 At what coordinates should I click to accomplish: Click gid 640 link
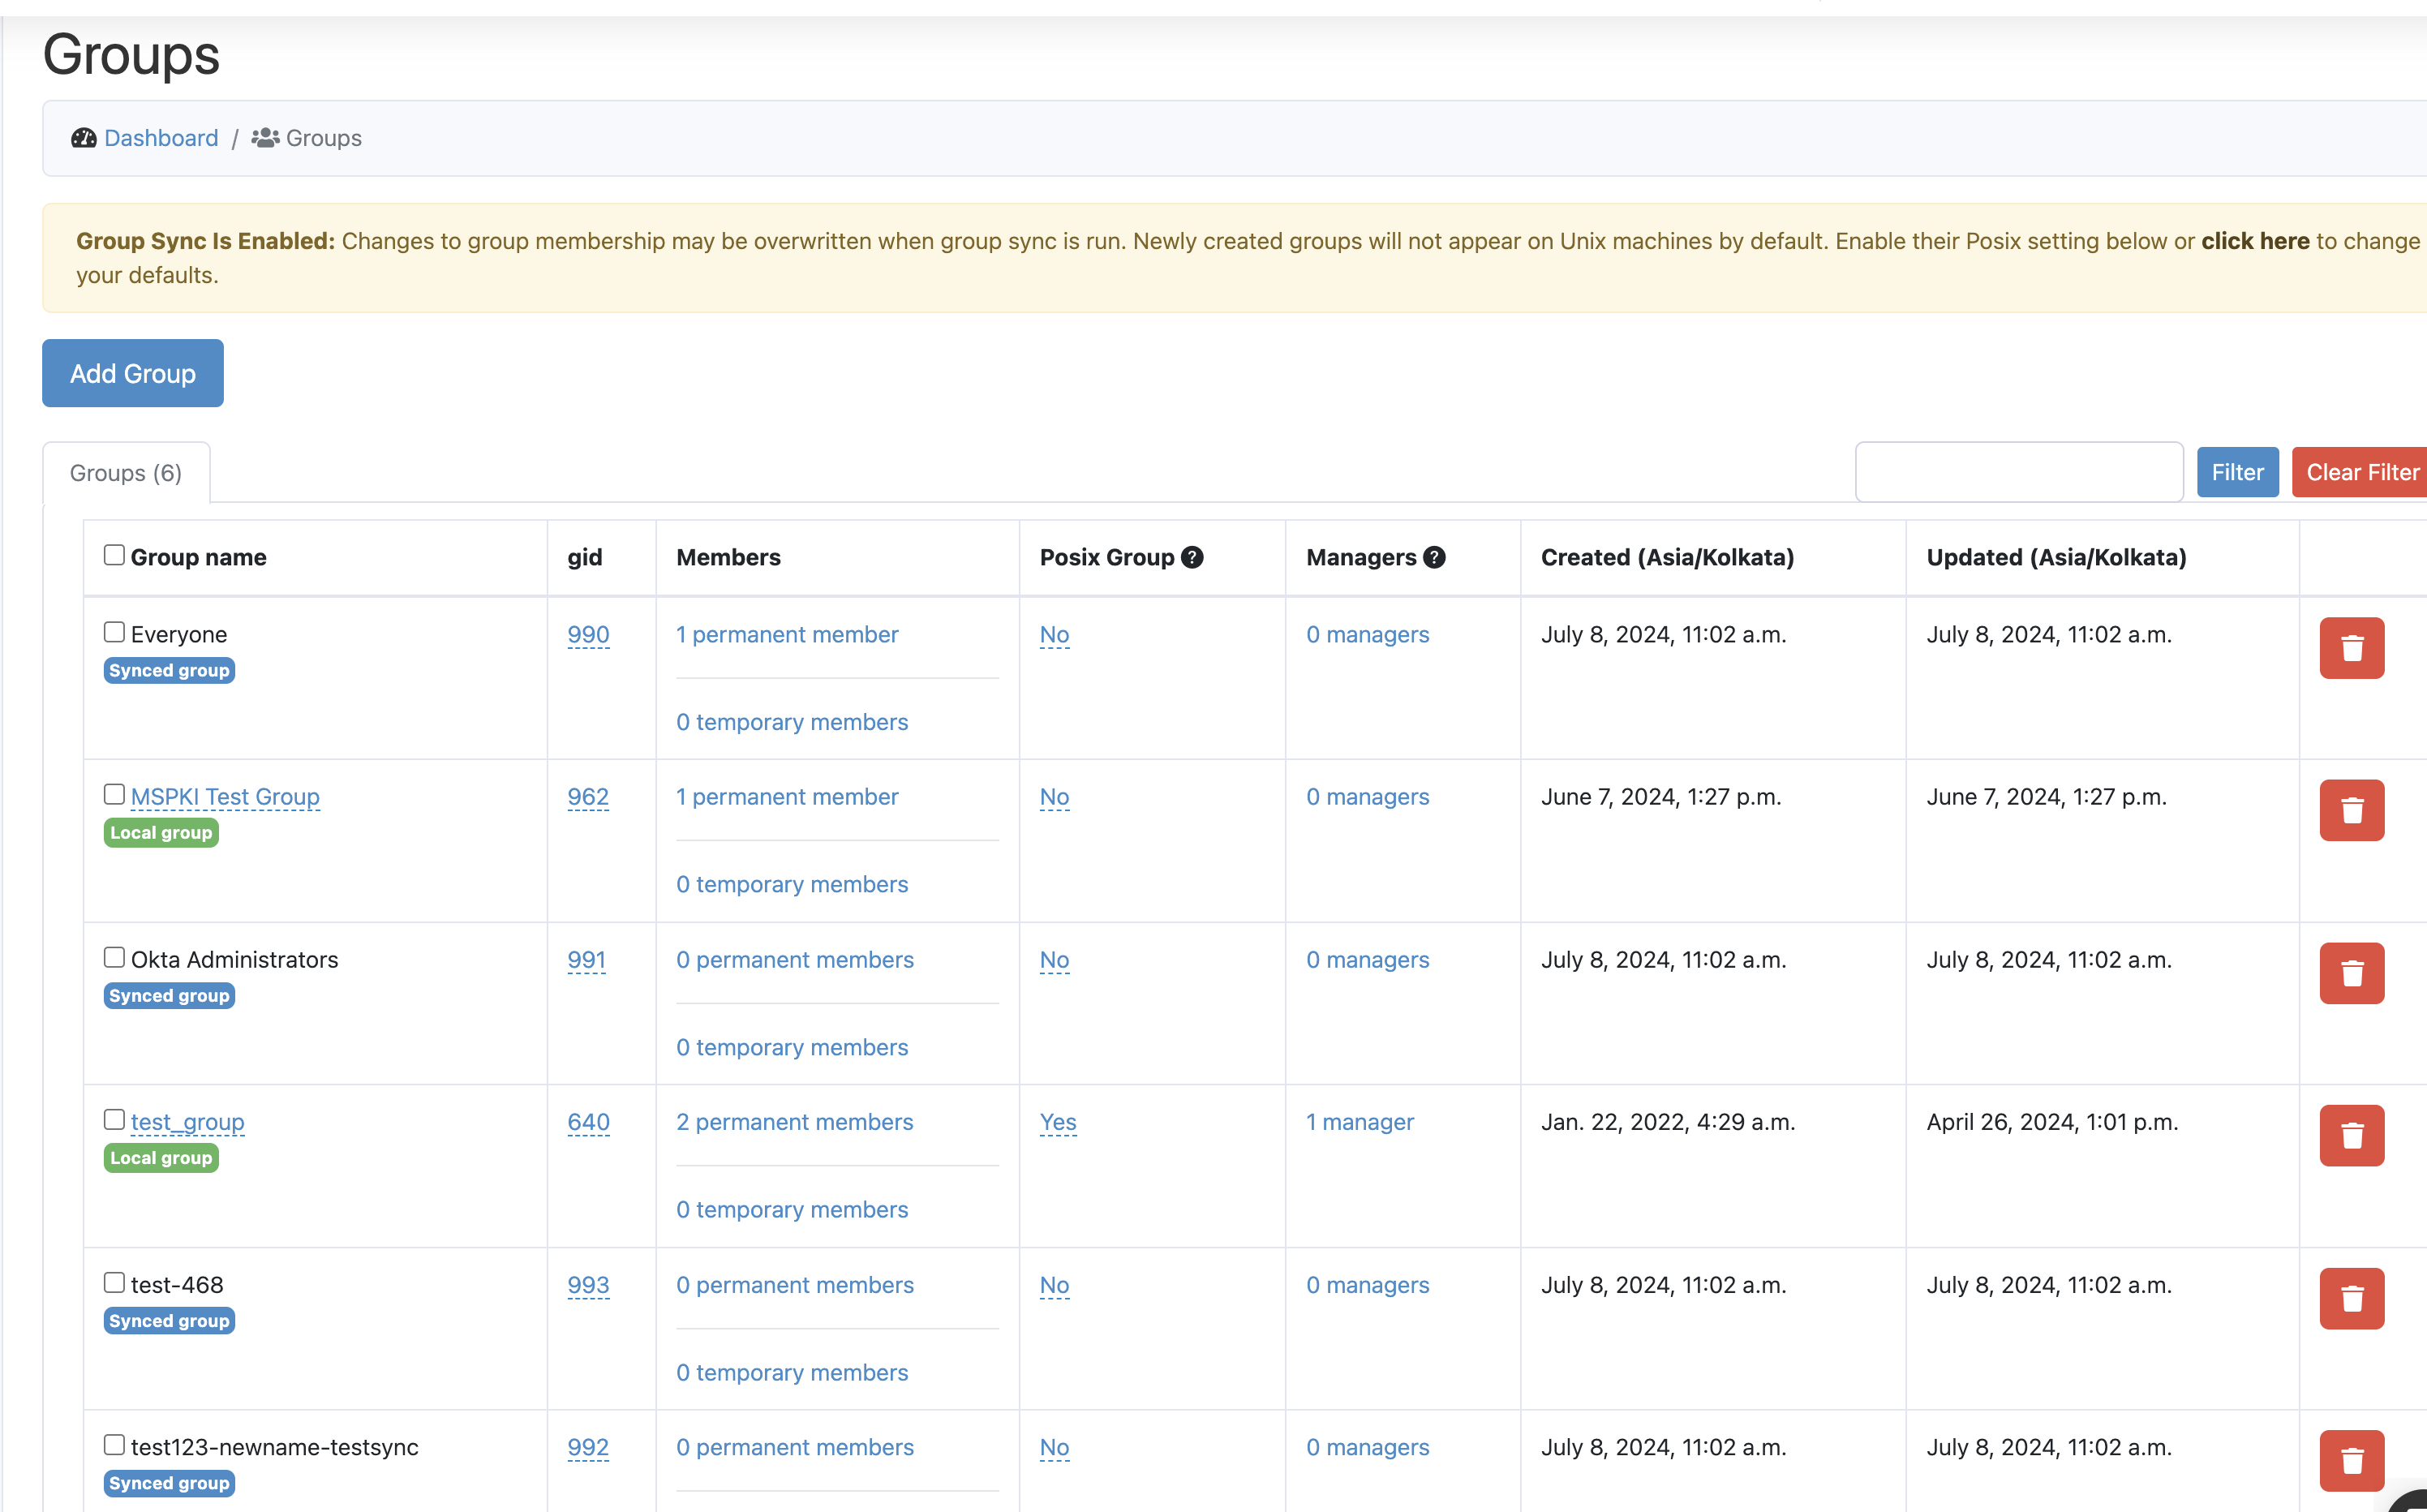(588, 1122)
